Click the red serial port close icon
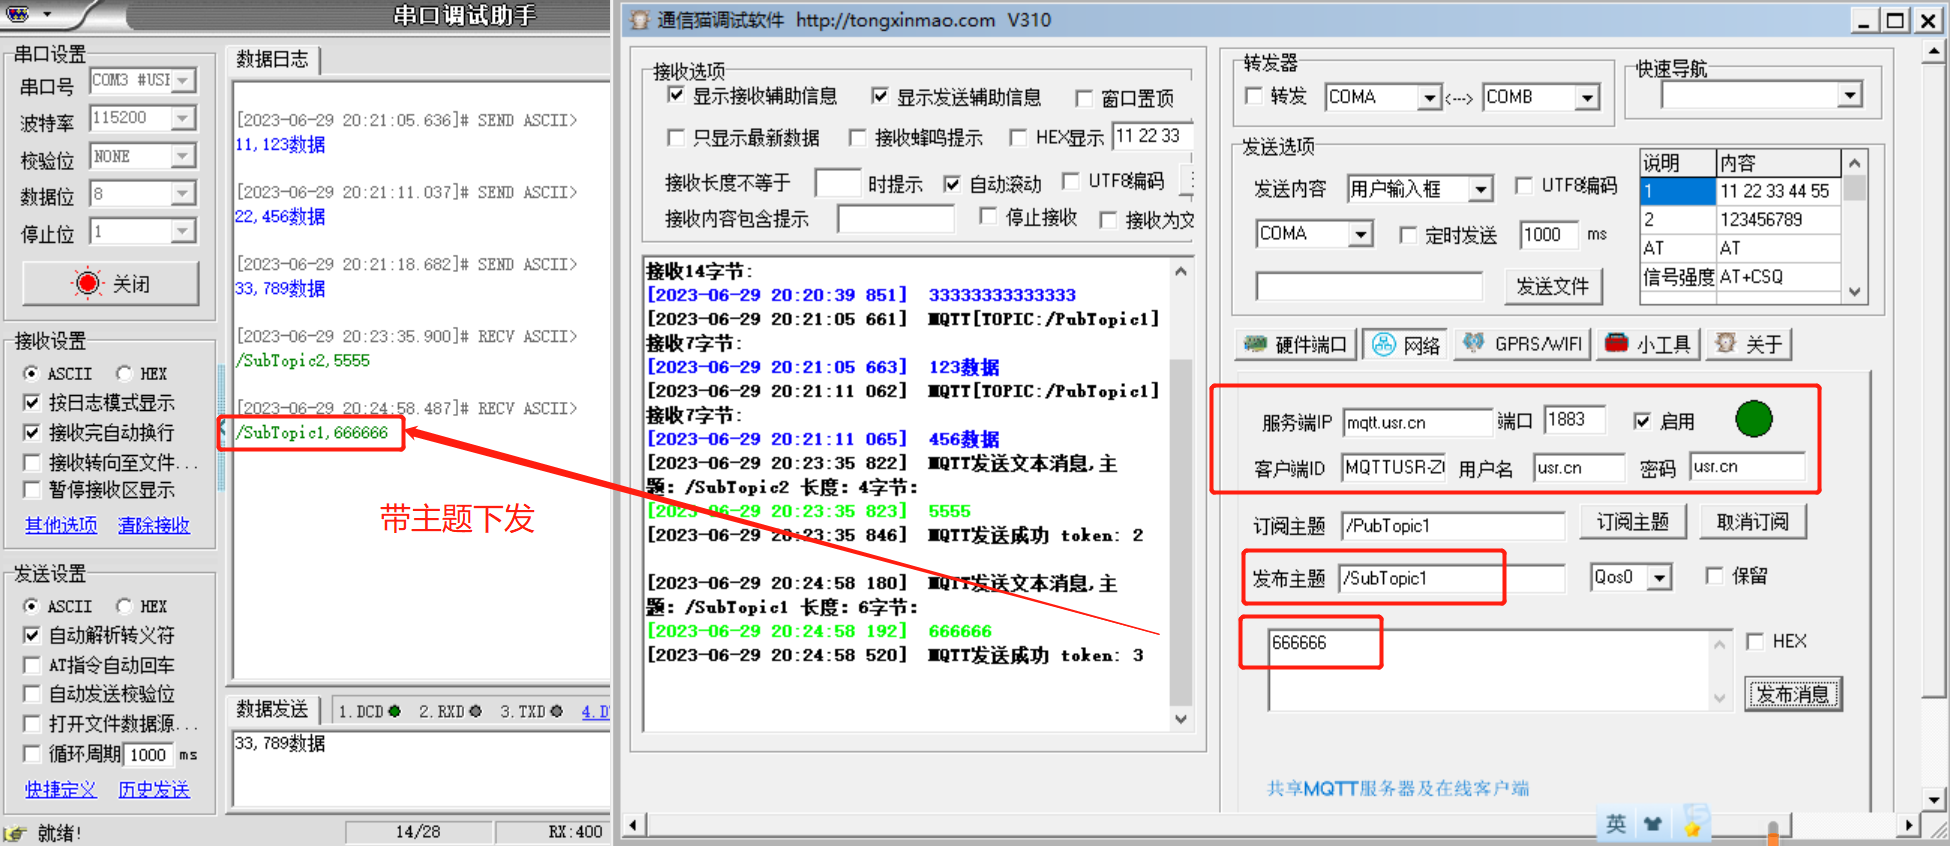 [x=87, y=284]
